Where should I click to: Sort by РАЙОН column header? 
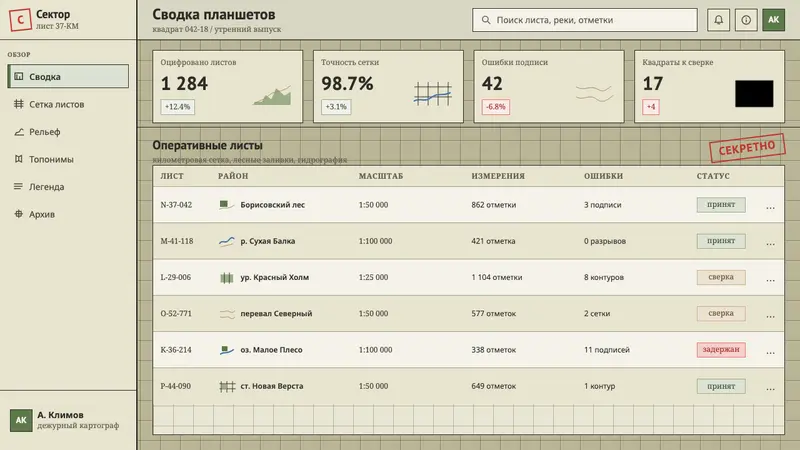[233, 176]
